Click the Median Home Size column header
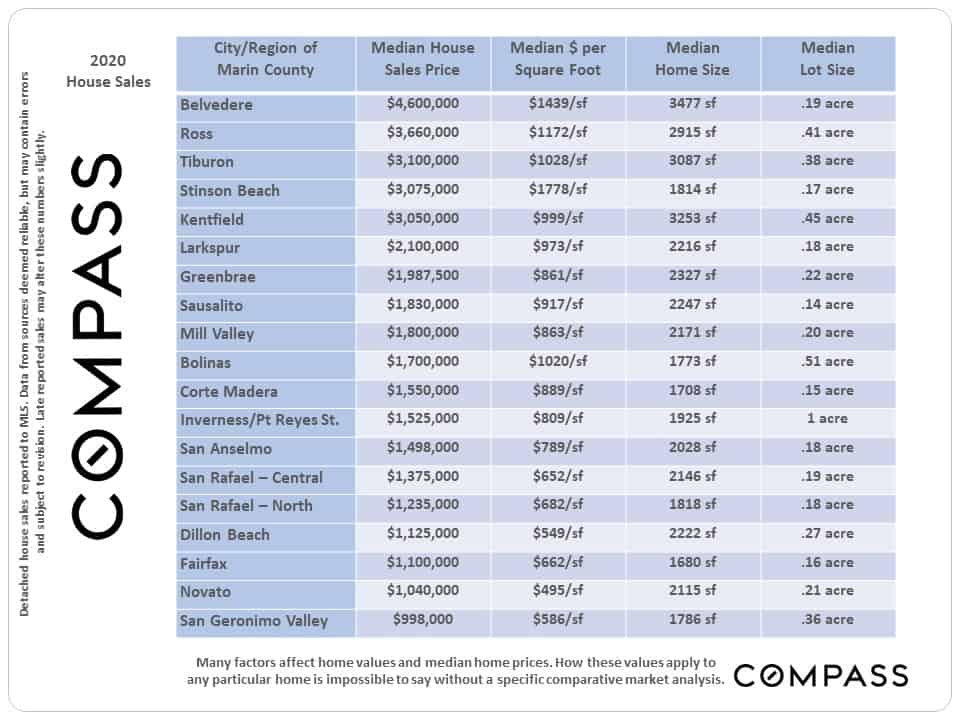This screenshot has width=960, height=720. point(692,59)
